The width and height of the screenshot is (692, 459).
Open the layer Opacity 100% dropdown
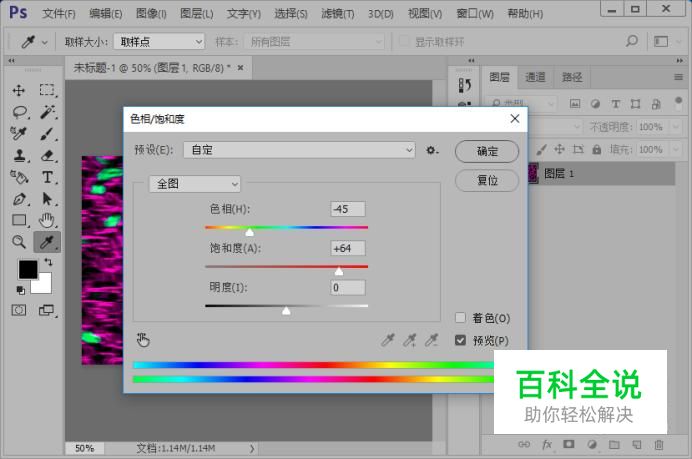676,127
